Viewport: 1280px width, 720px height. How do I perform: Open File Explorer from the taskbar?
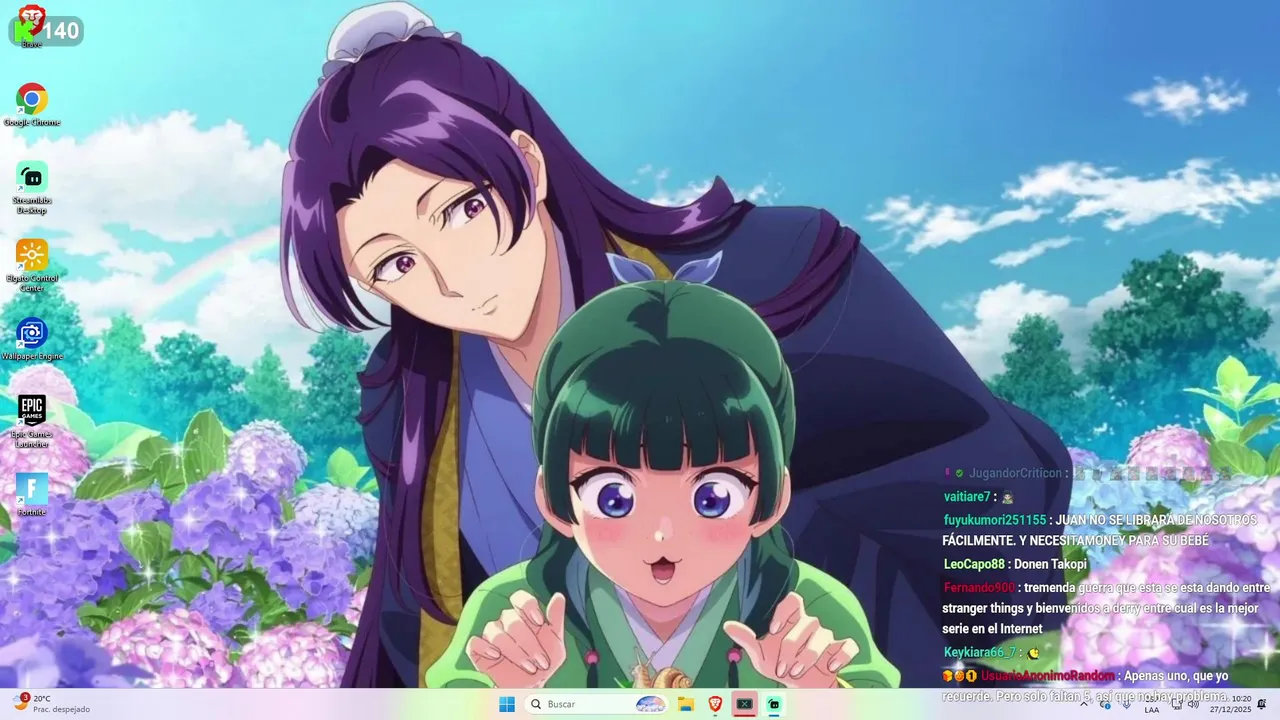point(686,704)
